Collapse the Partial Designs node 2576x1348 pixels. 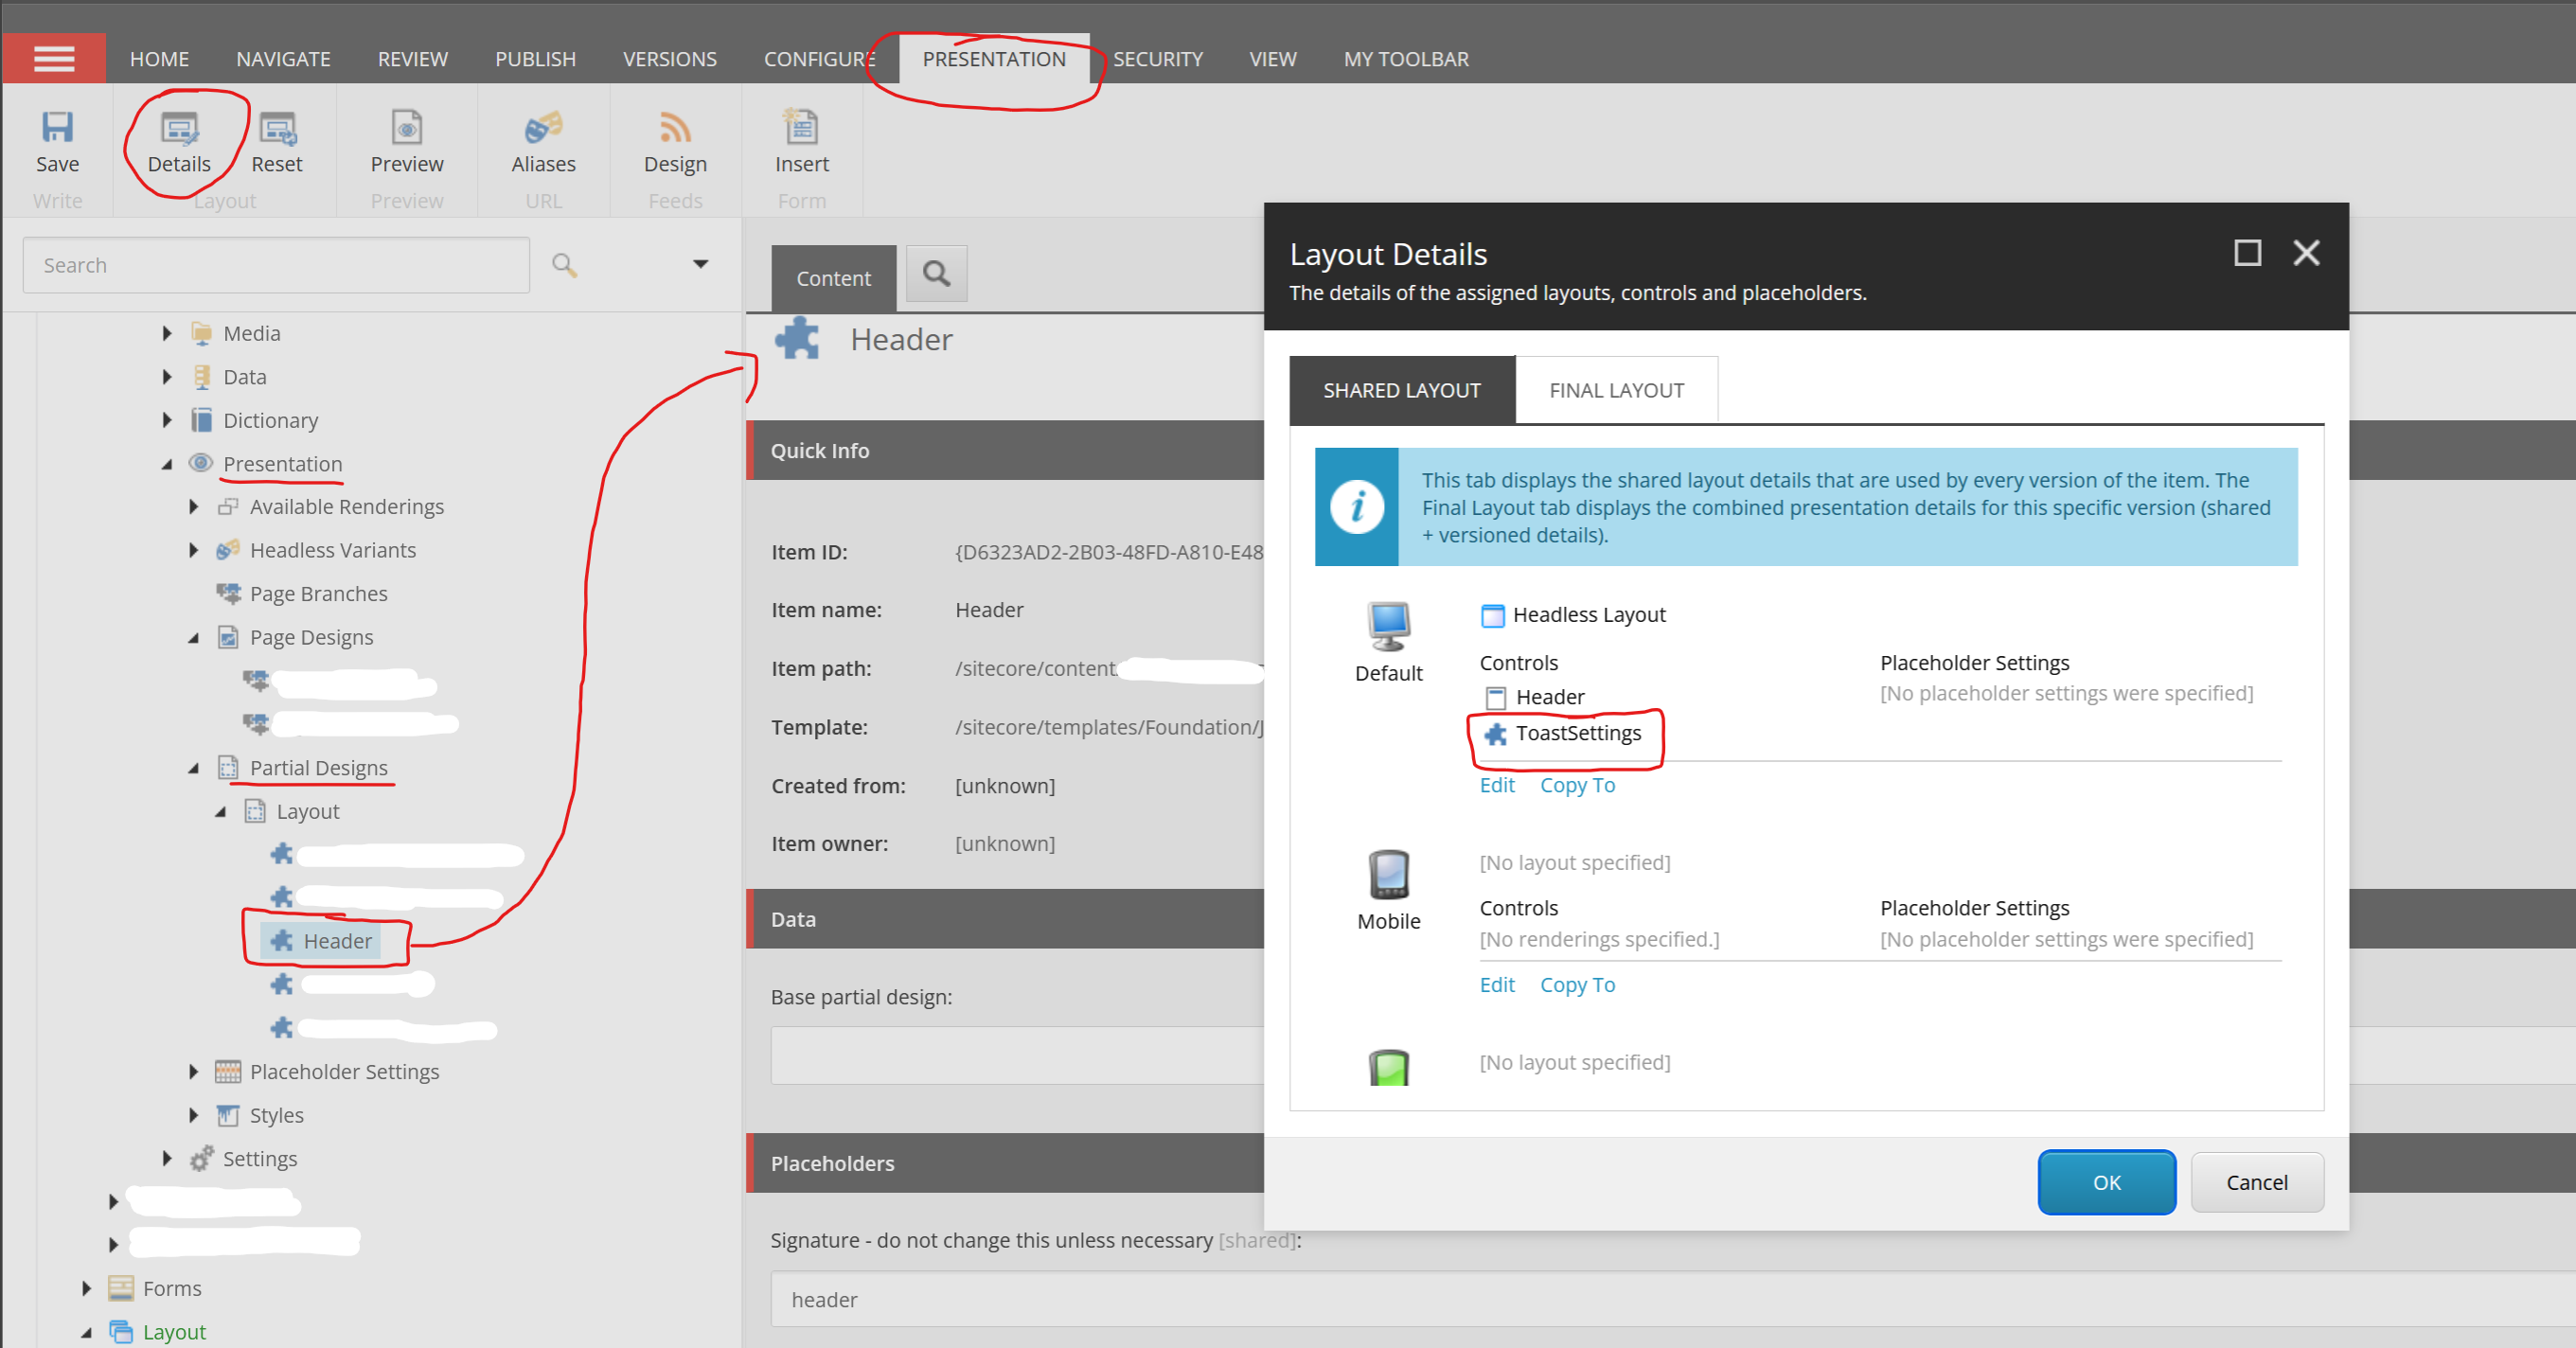[193, 768]
